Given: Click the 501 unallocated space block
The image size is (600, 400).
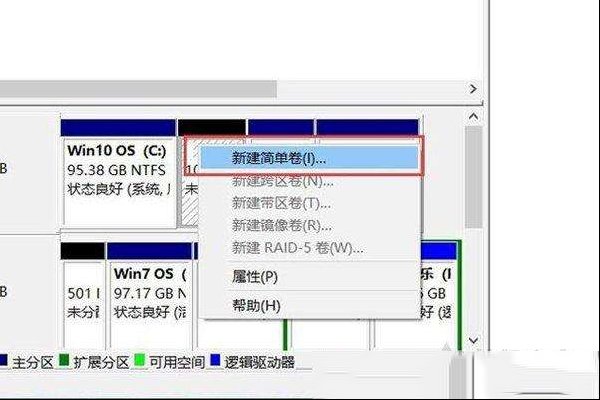Looking at the screenshot, I should pos(83,295).
